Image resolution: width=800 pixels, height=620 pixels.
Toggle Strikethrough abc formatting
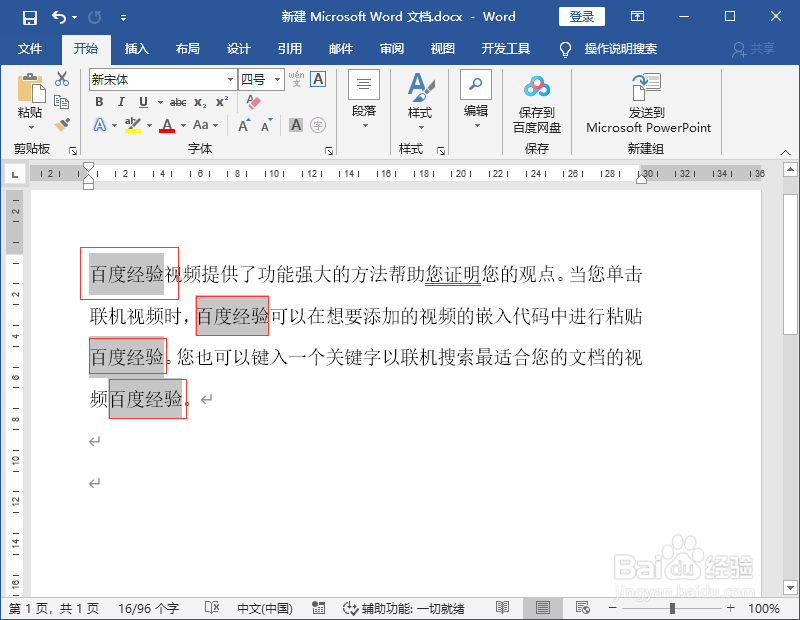tap(178, 102)
